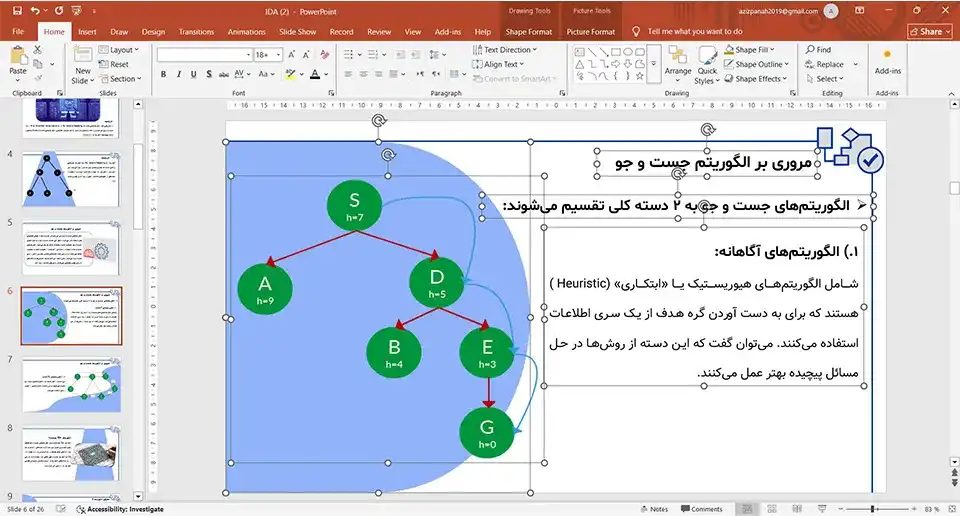The image size is (960, 516).
Task: Select the Oval shape in shapes gallery
Action: tap(628, 52)
